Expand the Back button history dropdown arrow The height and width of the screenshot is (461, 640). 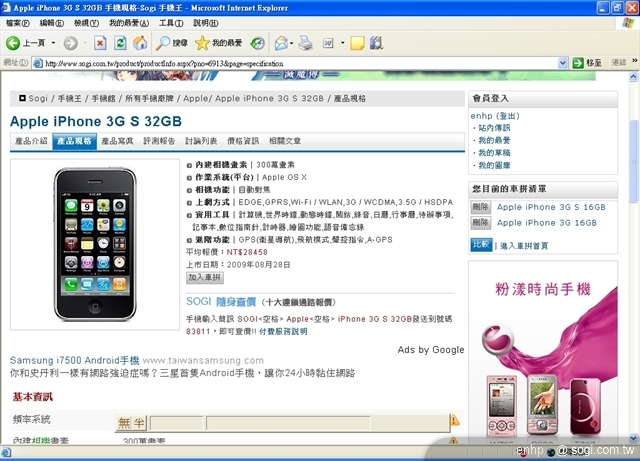(x=53, y=43)
